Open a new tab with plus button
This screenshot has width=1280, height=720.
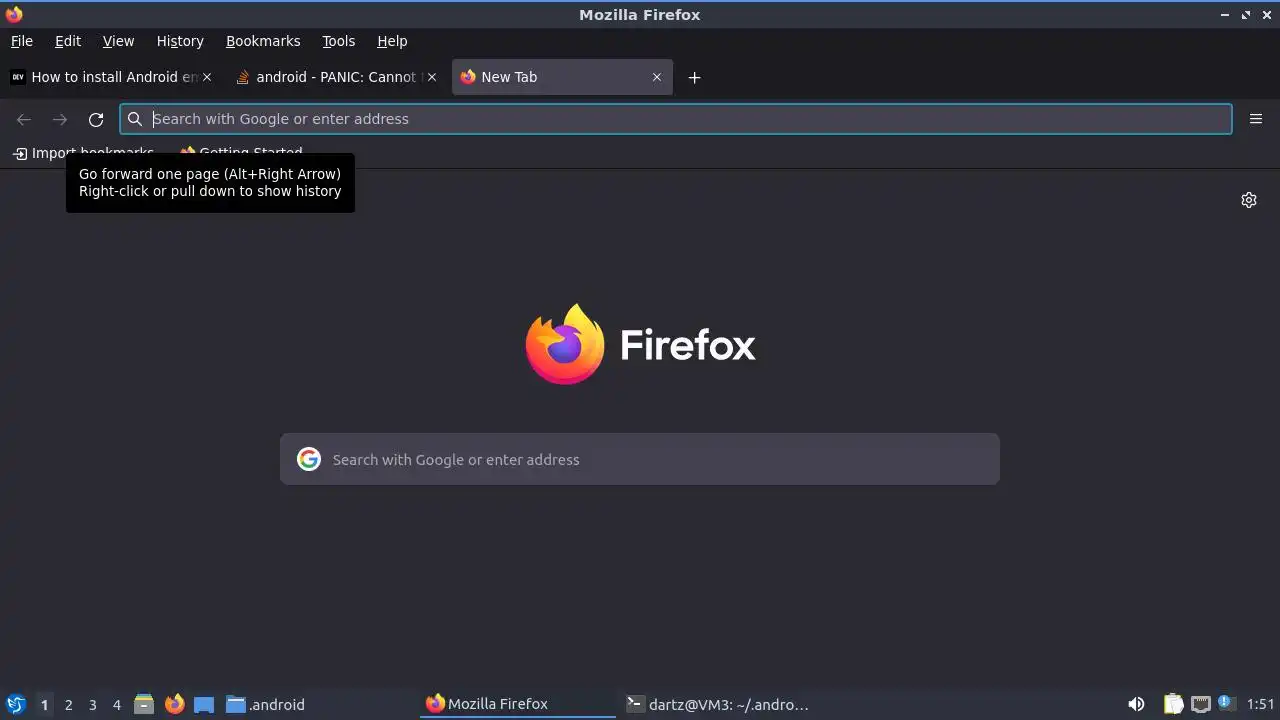click(x=694, y=77)
